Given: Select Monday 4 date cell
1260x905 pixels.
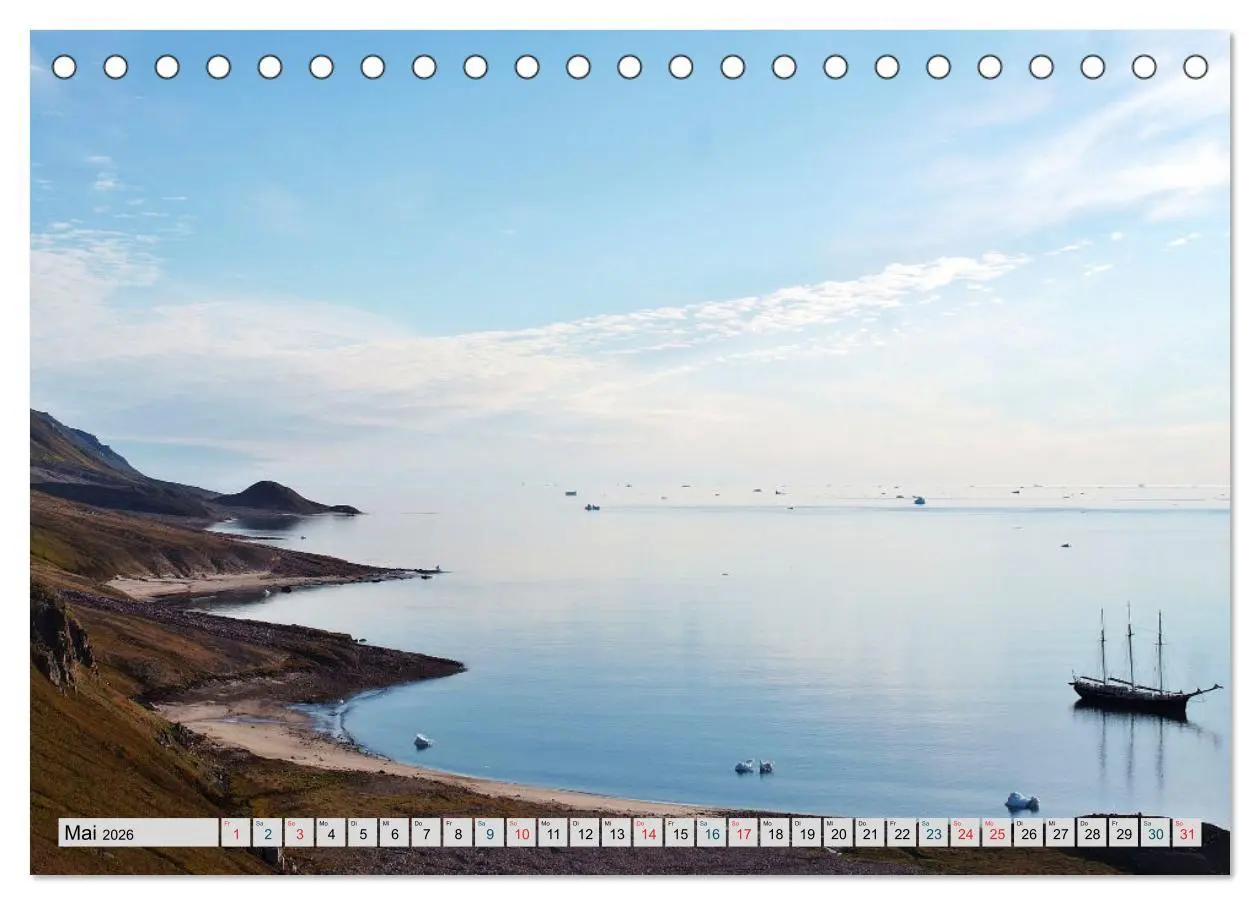Looking at the screenshot, I should pos(331,833).
